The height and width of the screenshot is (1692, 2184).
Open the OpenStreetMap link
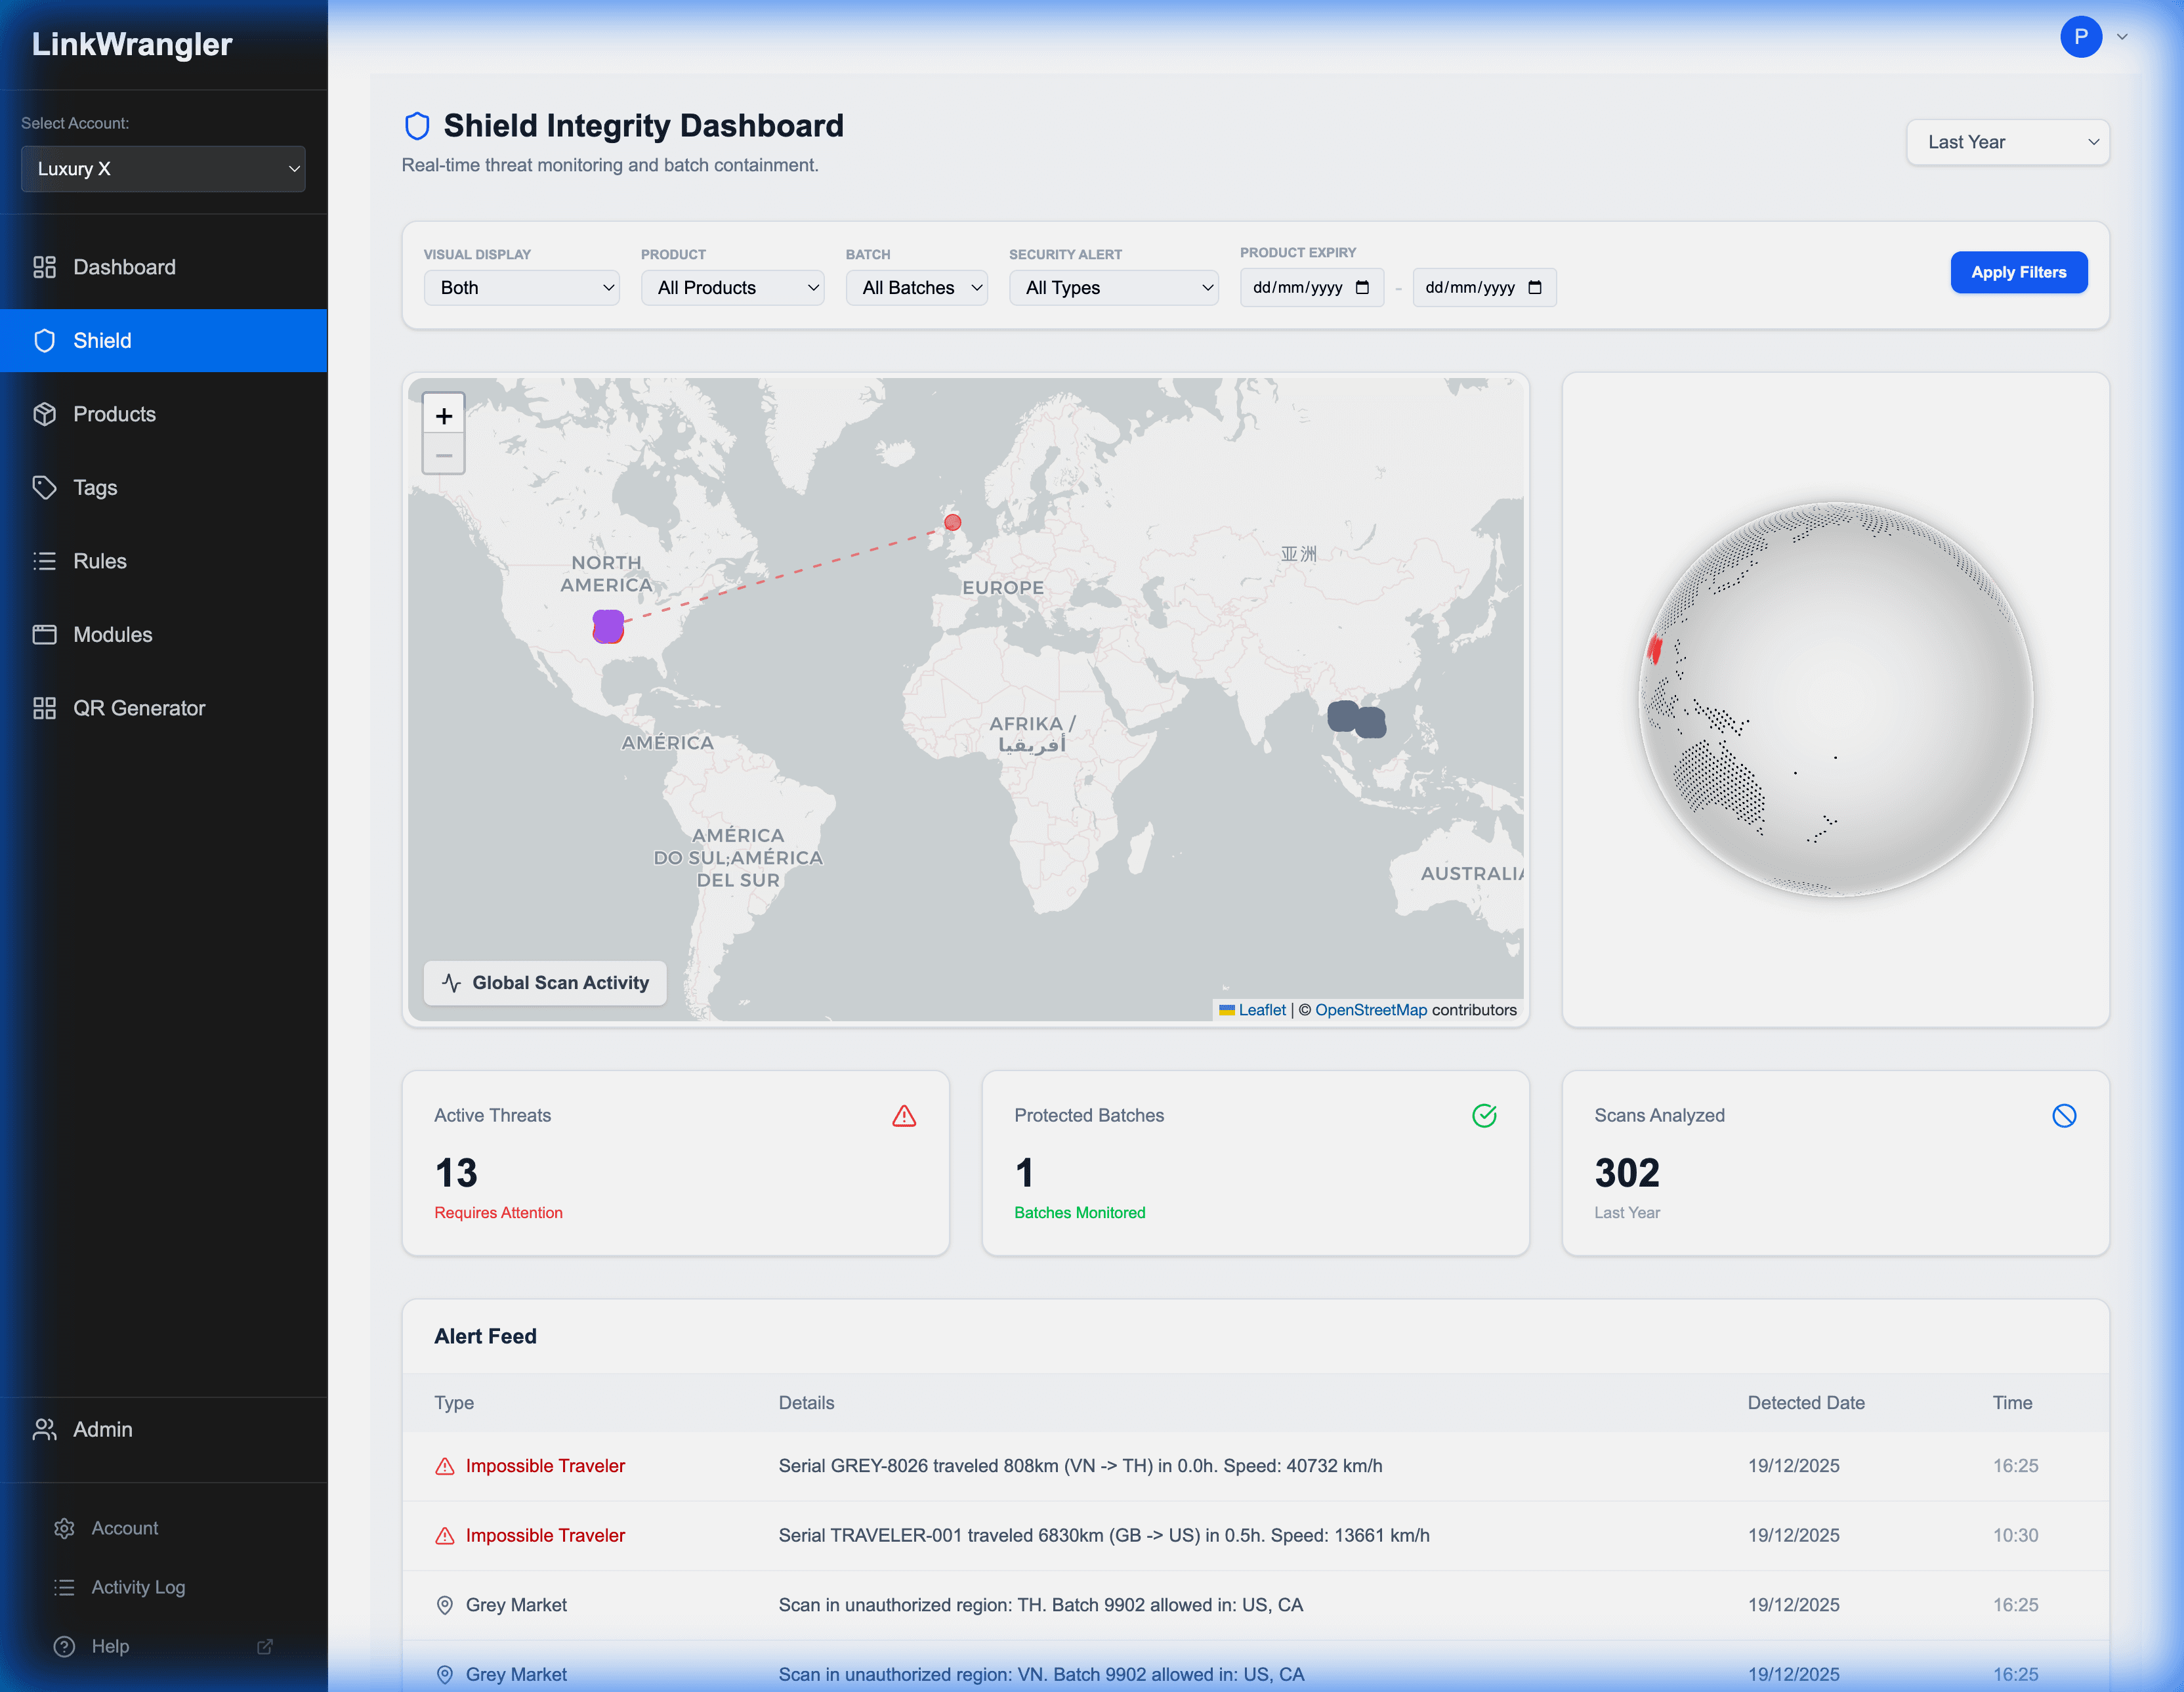tap(1371, 1010)
